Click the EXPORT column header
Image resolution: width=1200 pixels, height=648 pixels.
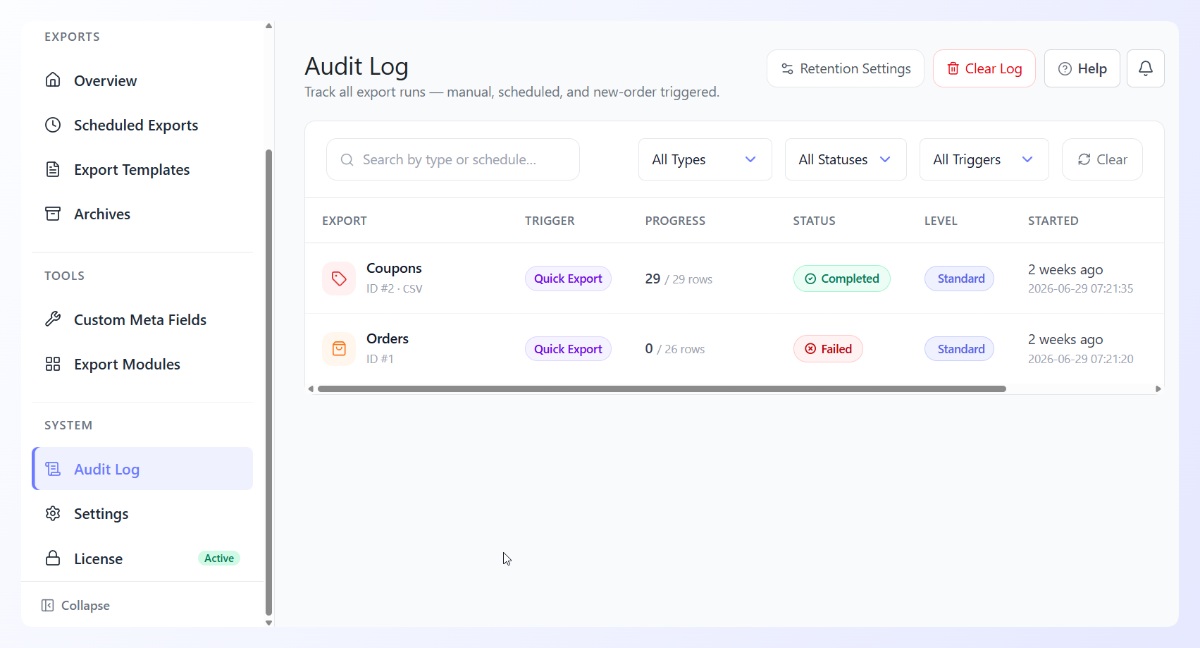coord(344,221)
